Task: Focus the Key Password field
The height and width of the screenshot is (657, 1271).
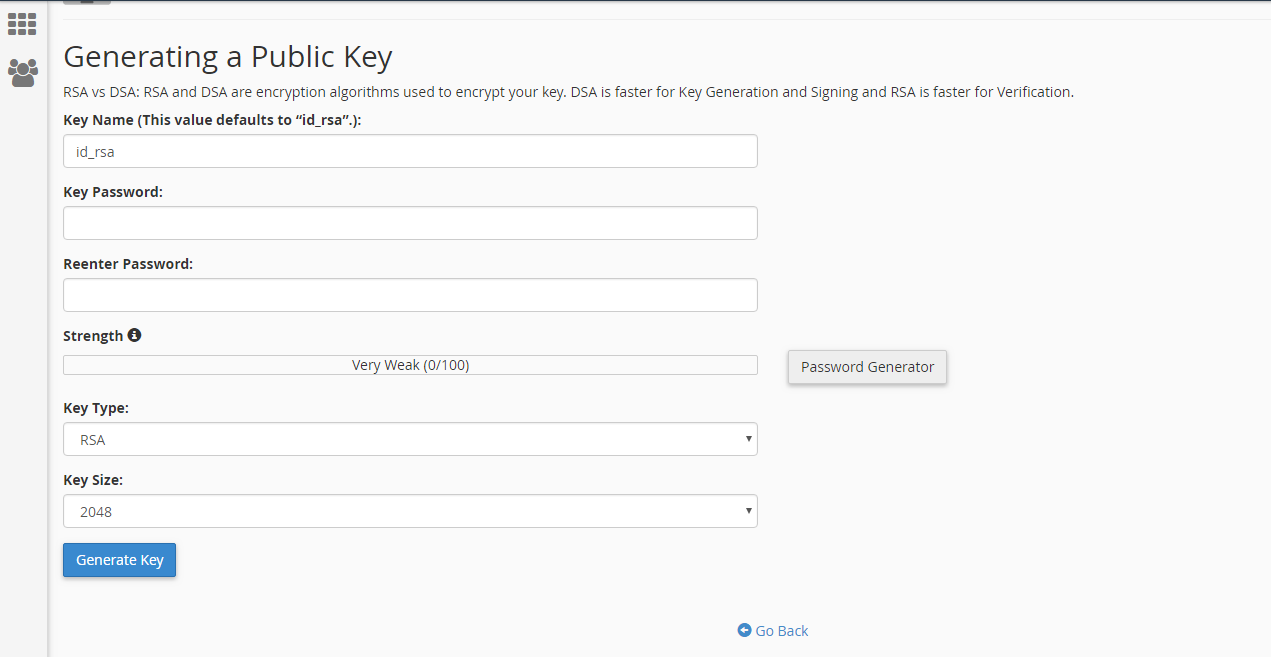Action: tap(410, 223)
